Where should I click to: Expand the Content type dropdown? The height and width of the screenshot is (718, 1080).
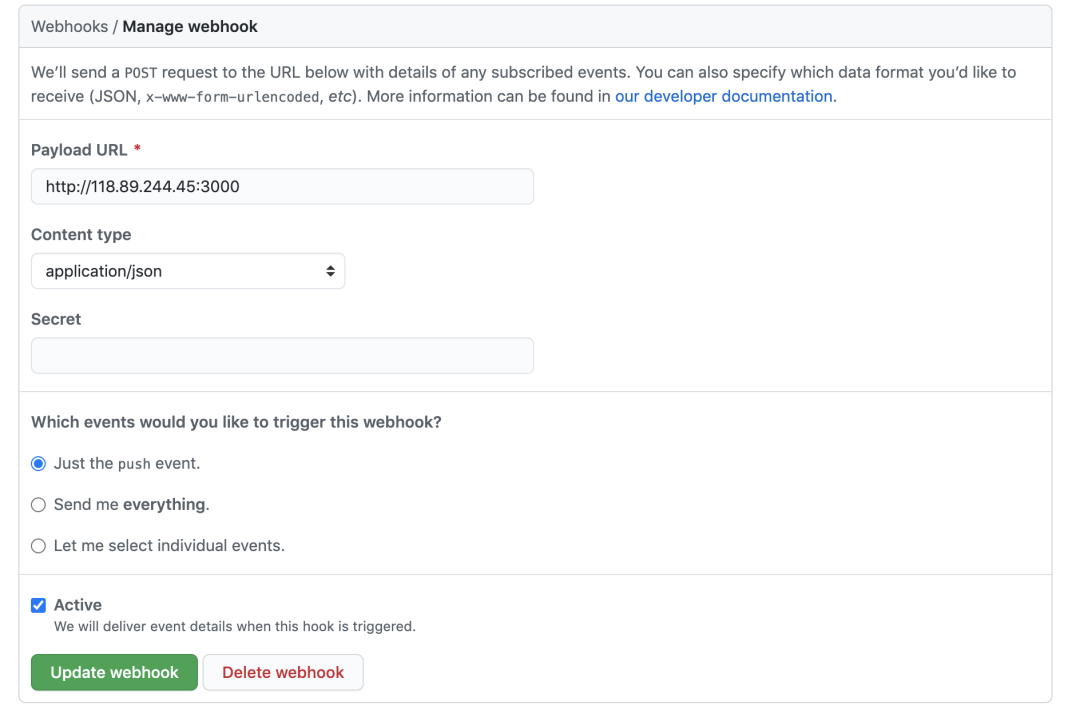[188, 271]
